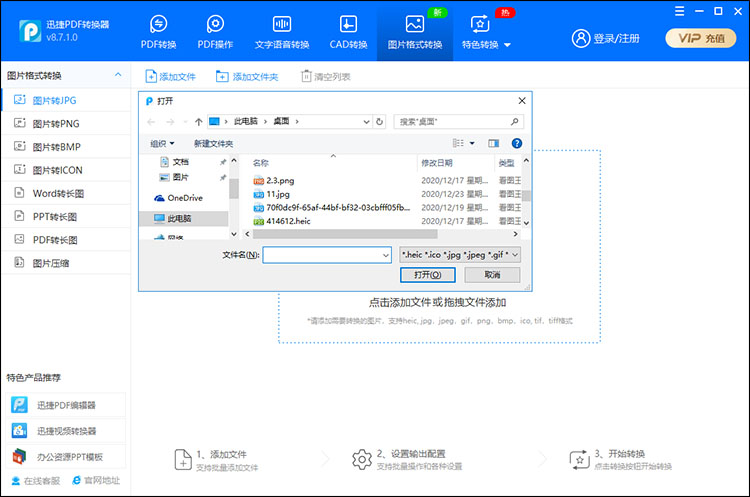Viewport: 750px width, 497px height.
Task: Open 办公资源PPT模板 recommendation
Action: pyautogui.click(x=66, y=457)
